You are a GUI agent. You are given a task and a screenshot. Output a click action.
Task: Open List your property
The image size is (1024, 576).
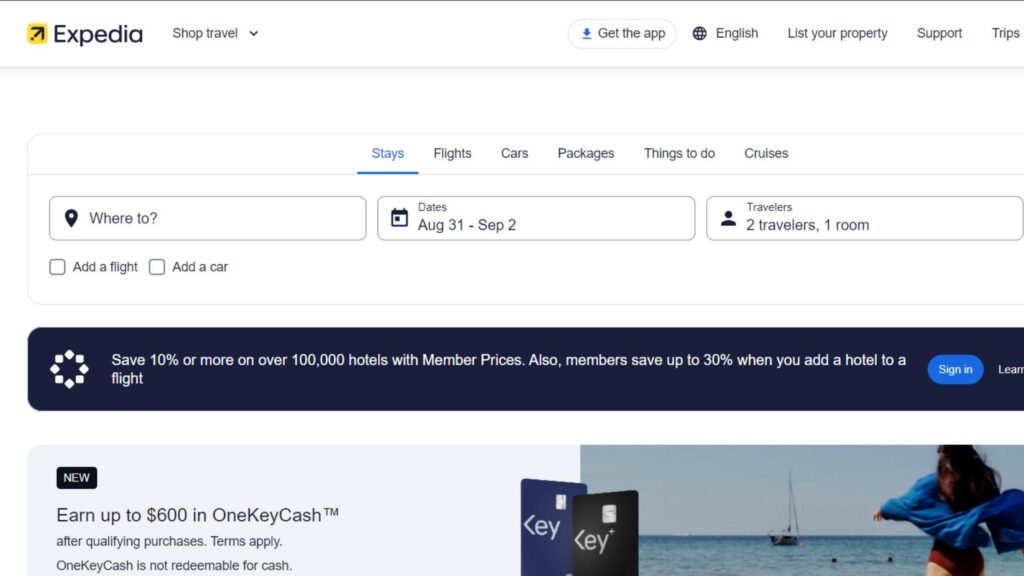point(837,32)
